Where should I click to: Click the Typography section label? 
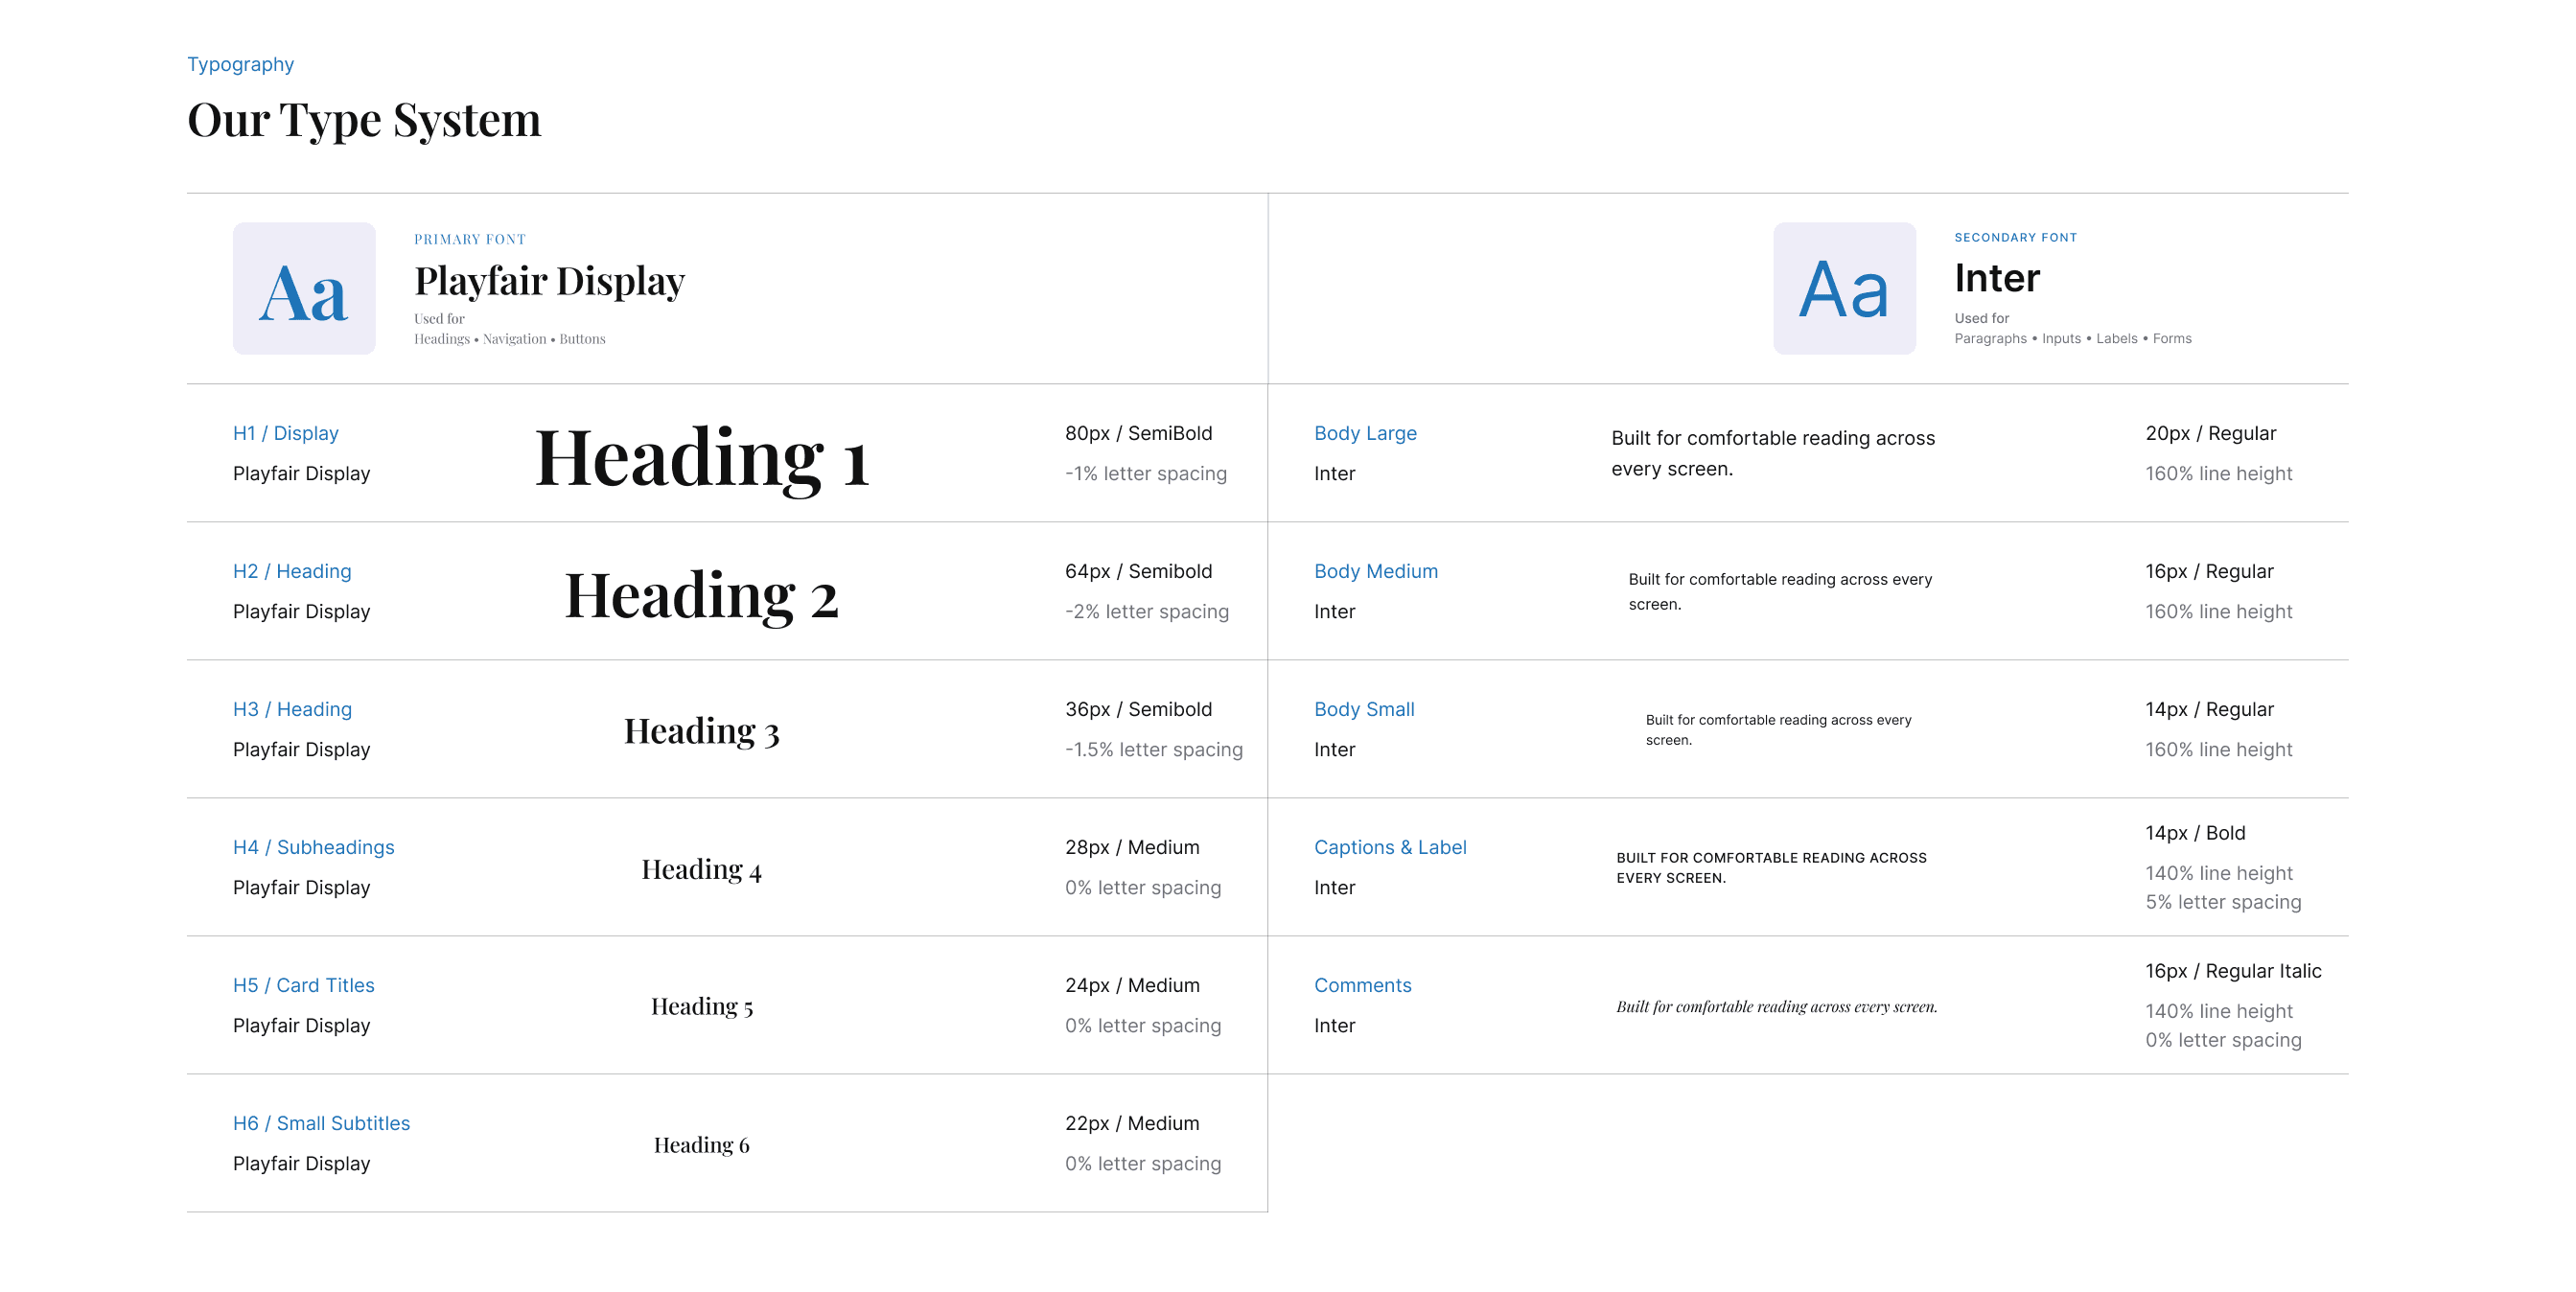[240, 64]
